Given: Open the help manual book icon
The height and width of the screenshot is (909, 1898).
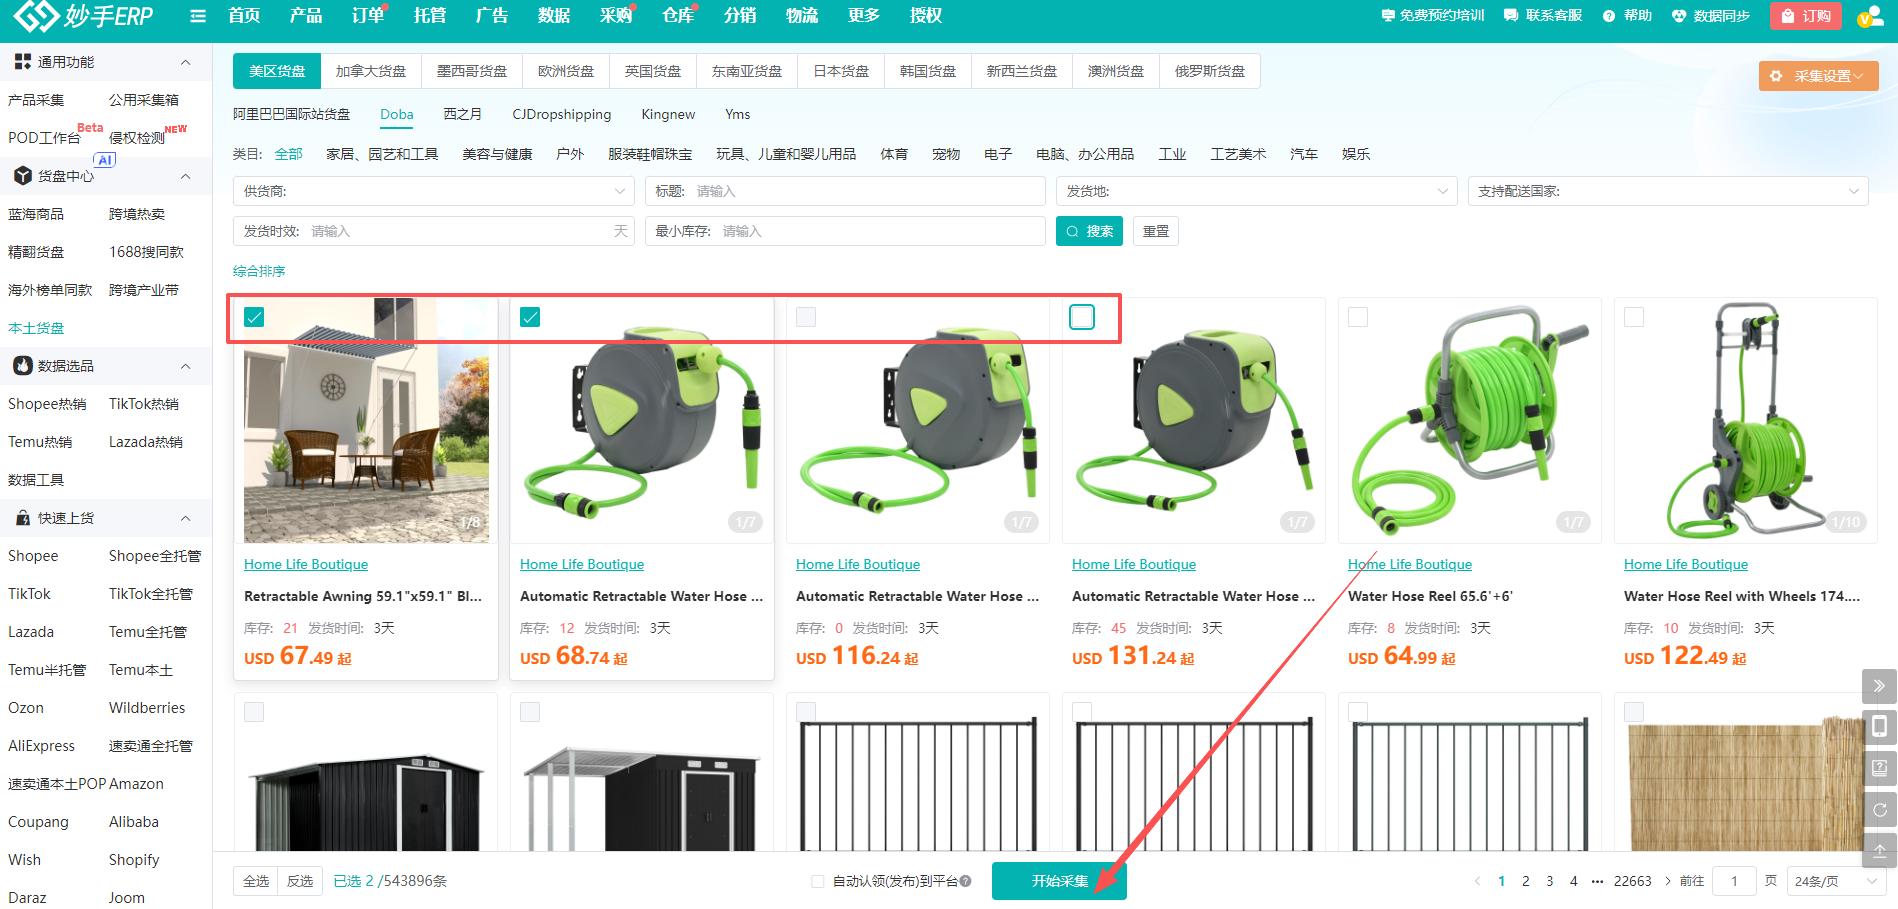Looking at the screenshot, I should 1879,768.
